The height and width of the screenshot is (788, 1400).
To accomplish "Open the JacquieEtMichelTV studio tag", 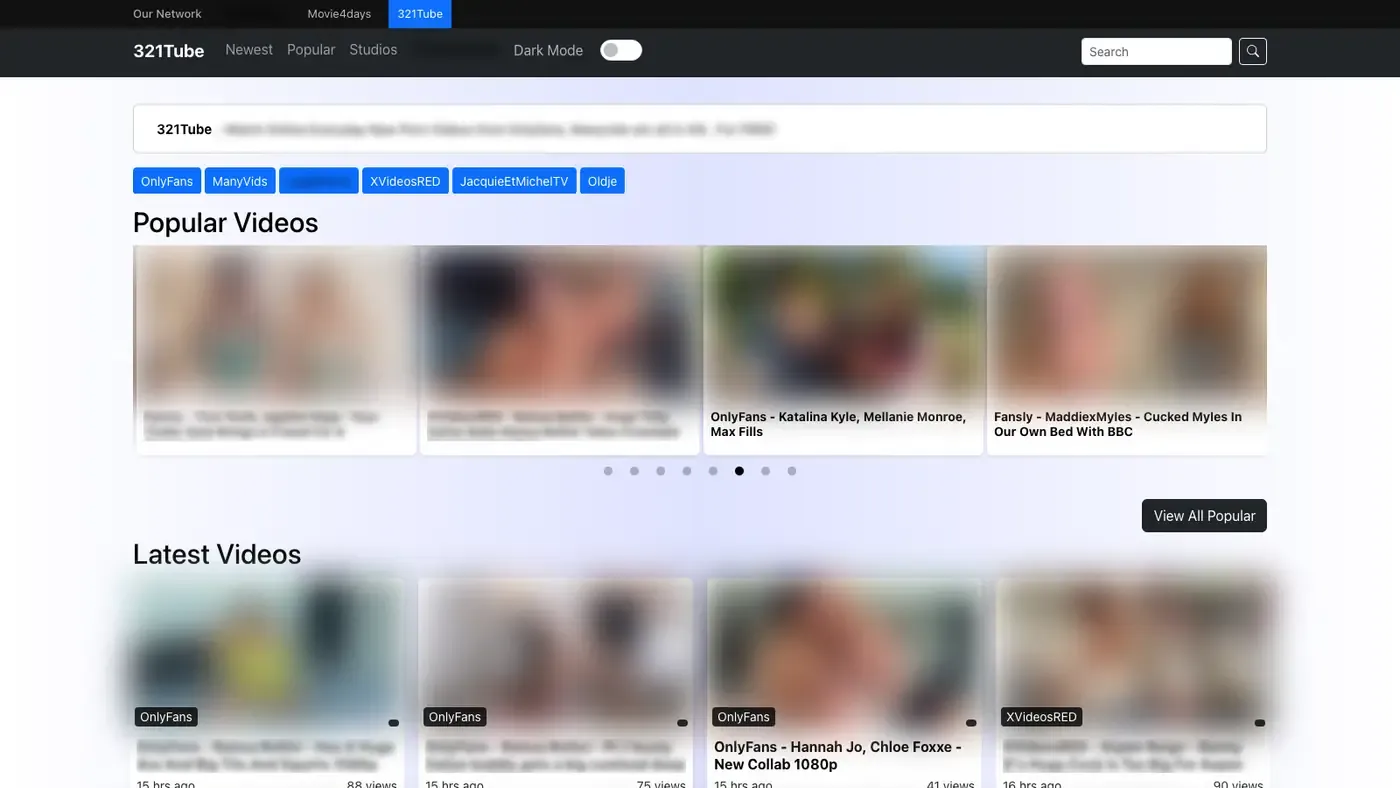I will tap(514, 181).
